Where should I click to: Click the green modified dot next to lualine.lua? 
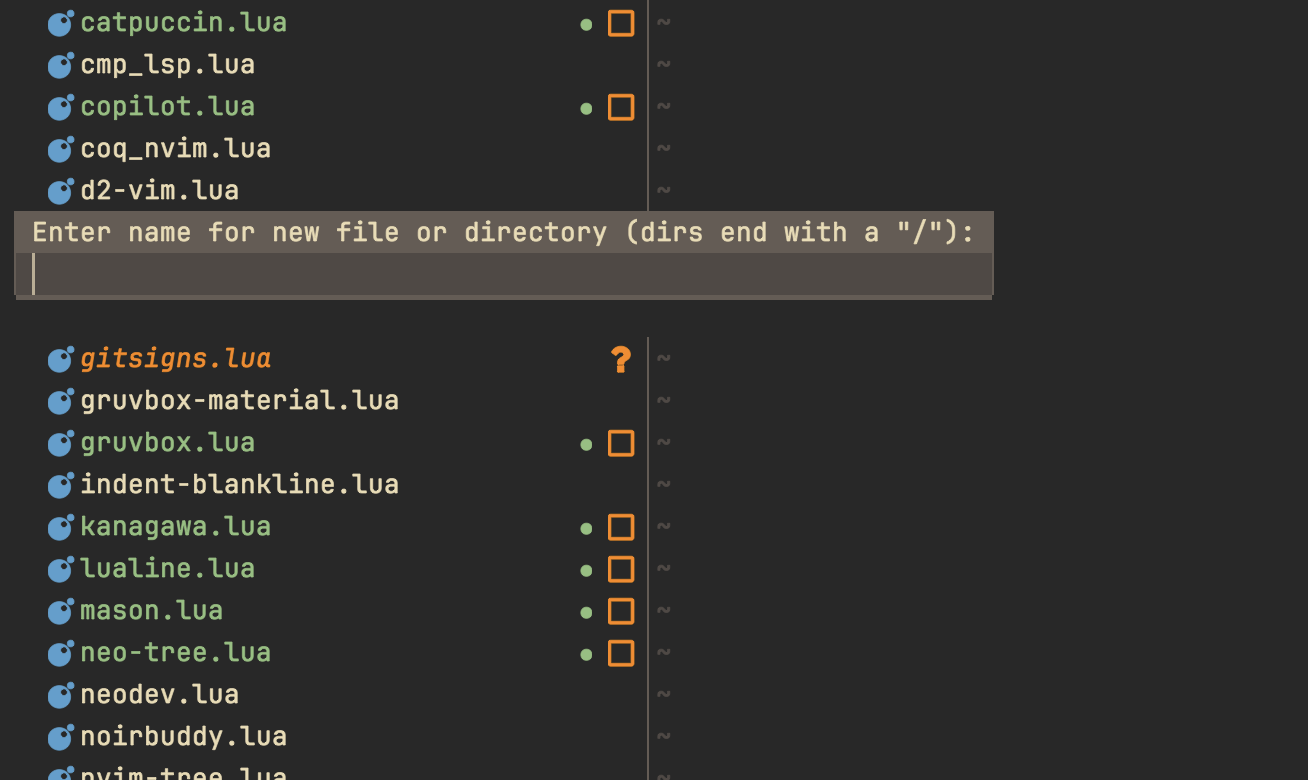coord(587,569)
